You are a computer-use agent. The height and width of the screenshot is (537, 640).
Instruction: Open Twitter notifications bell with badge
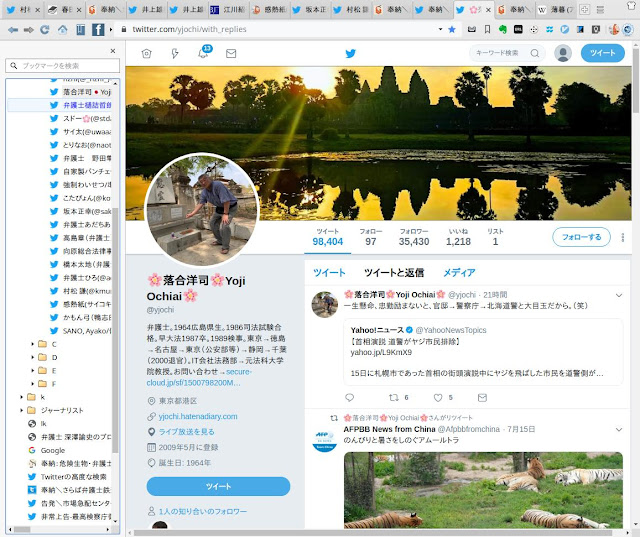203,53
